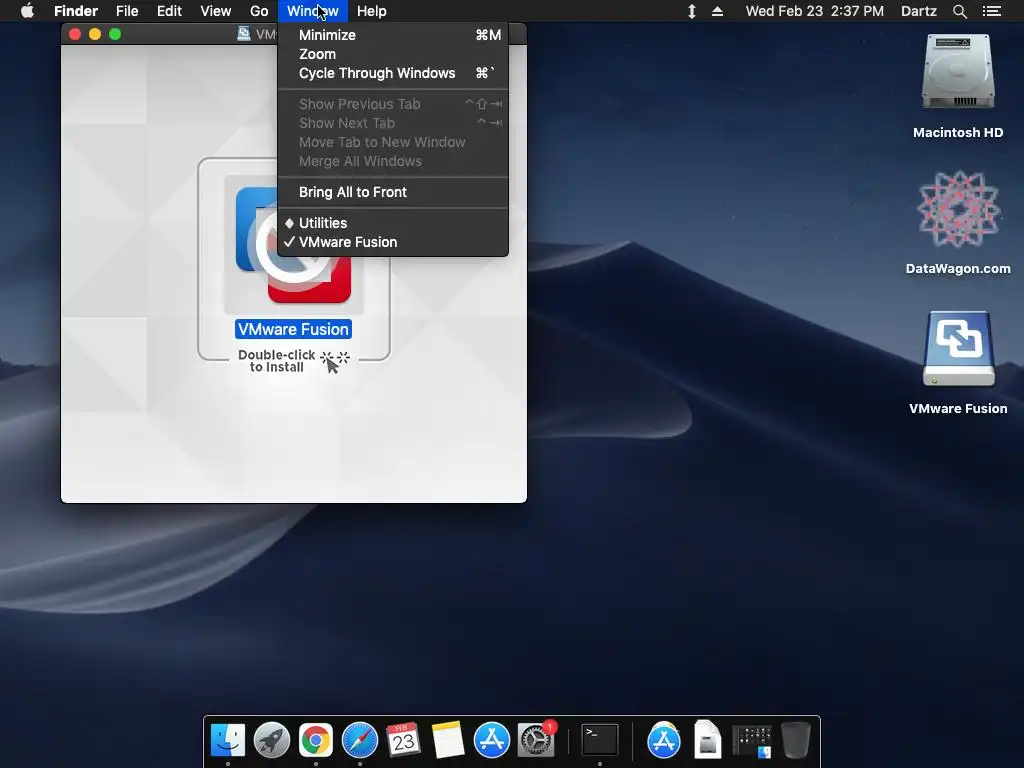The image size is (1024, 768).
Task: Launch Launchpad rocket from the Dock
Action: (272, 740)
